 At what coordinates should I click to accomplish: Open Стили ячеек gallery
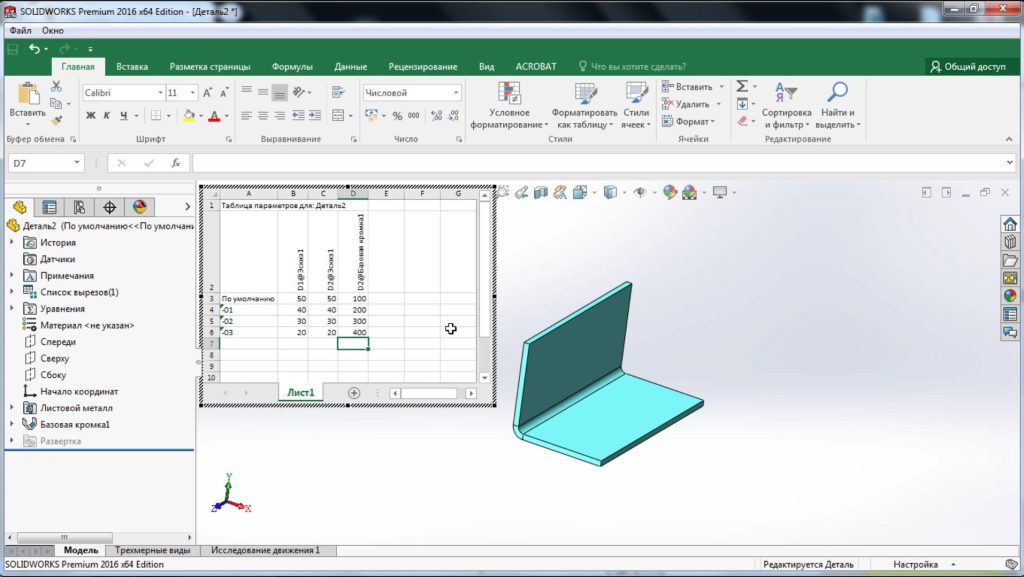pos(635,105)
